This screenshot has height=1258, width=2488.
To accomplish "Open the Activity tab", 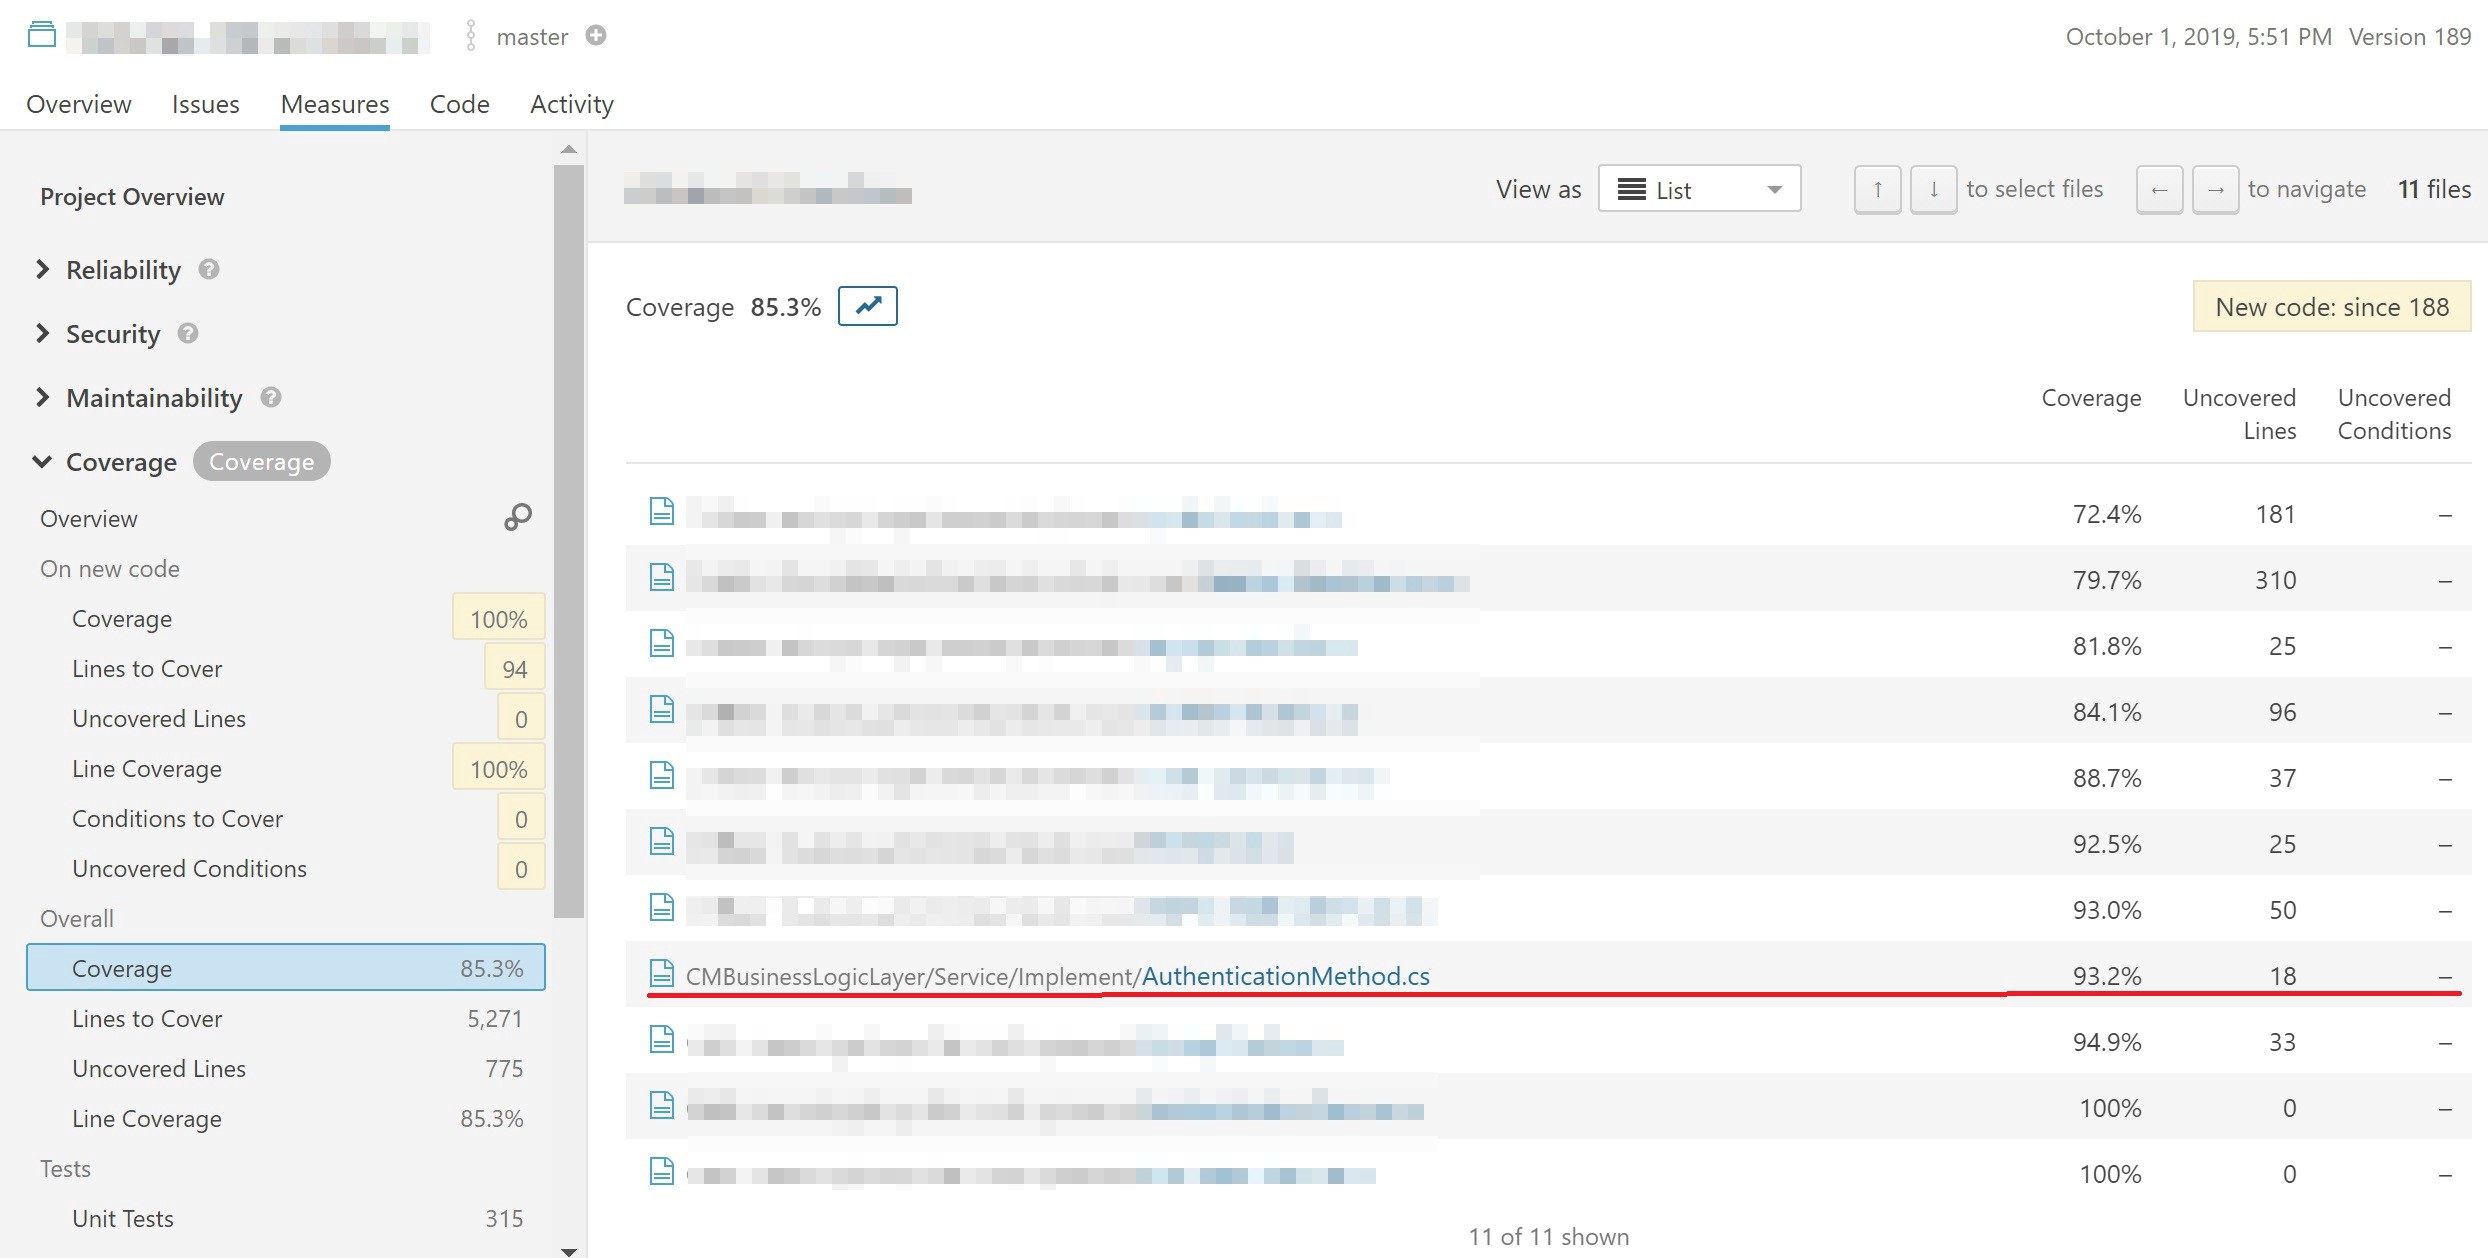I will coord(571,104).
